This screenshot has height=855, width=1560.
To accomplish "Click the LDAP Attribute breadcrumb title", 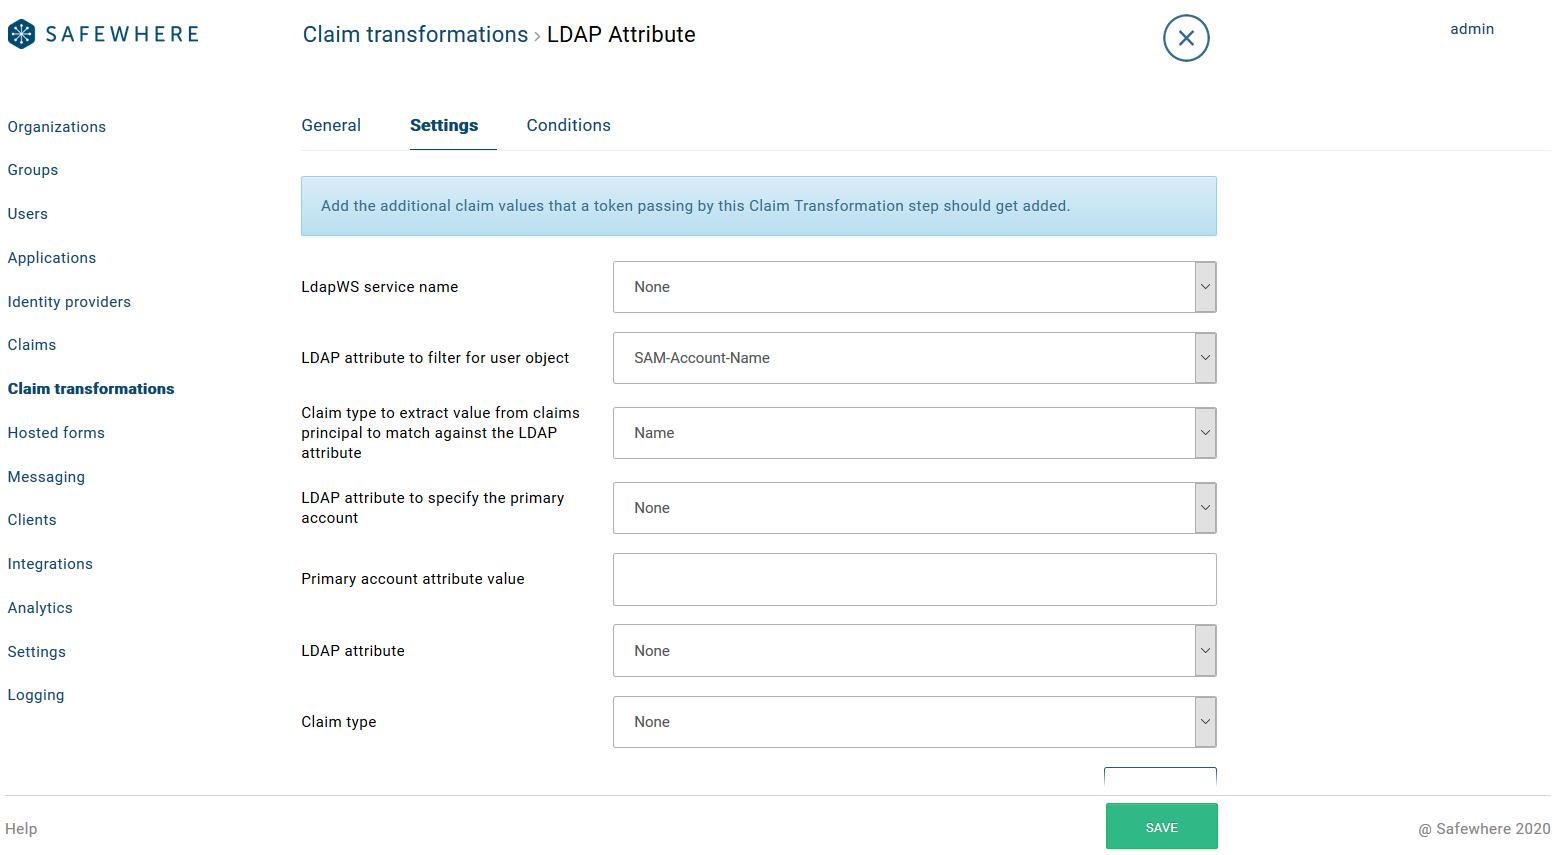I will tap(621, 34).
